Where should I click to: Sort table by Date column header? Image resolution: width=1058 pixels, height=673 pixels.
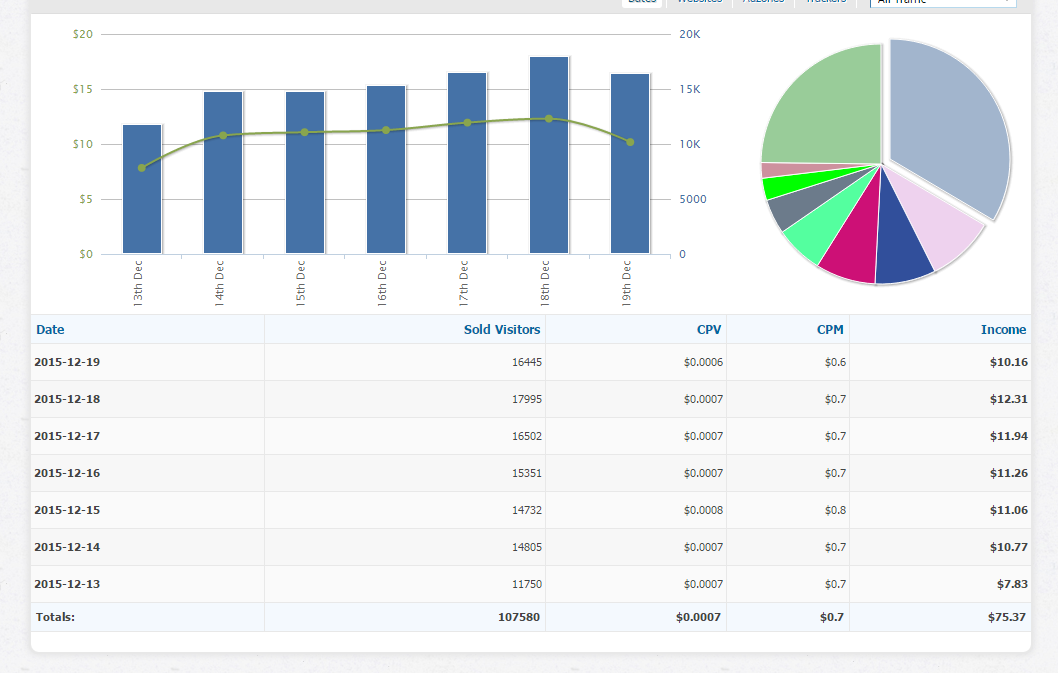pyautogui.click(x=50, y=329)
